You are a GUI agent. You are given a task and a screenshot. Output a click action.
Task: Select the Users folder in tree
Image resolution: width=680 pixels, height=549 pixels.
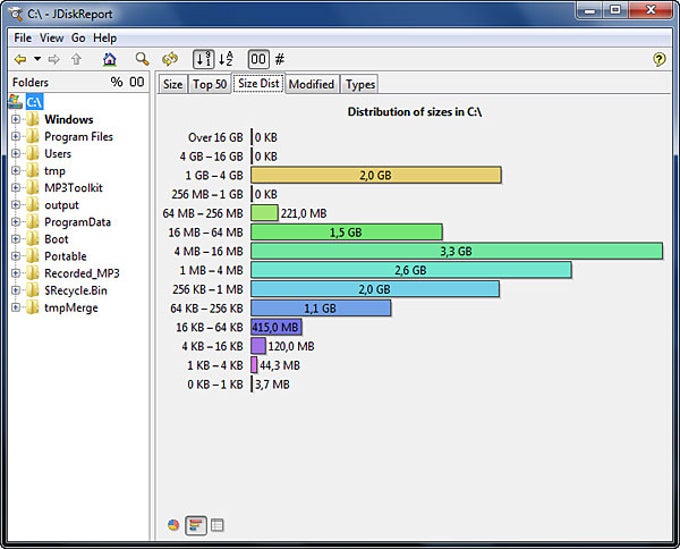tap(57, 154)
